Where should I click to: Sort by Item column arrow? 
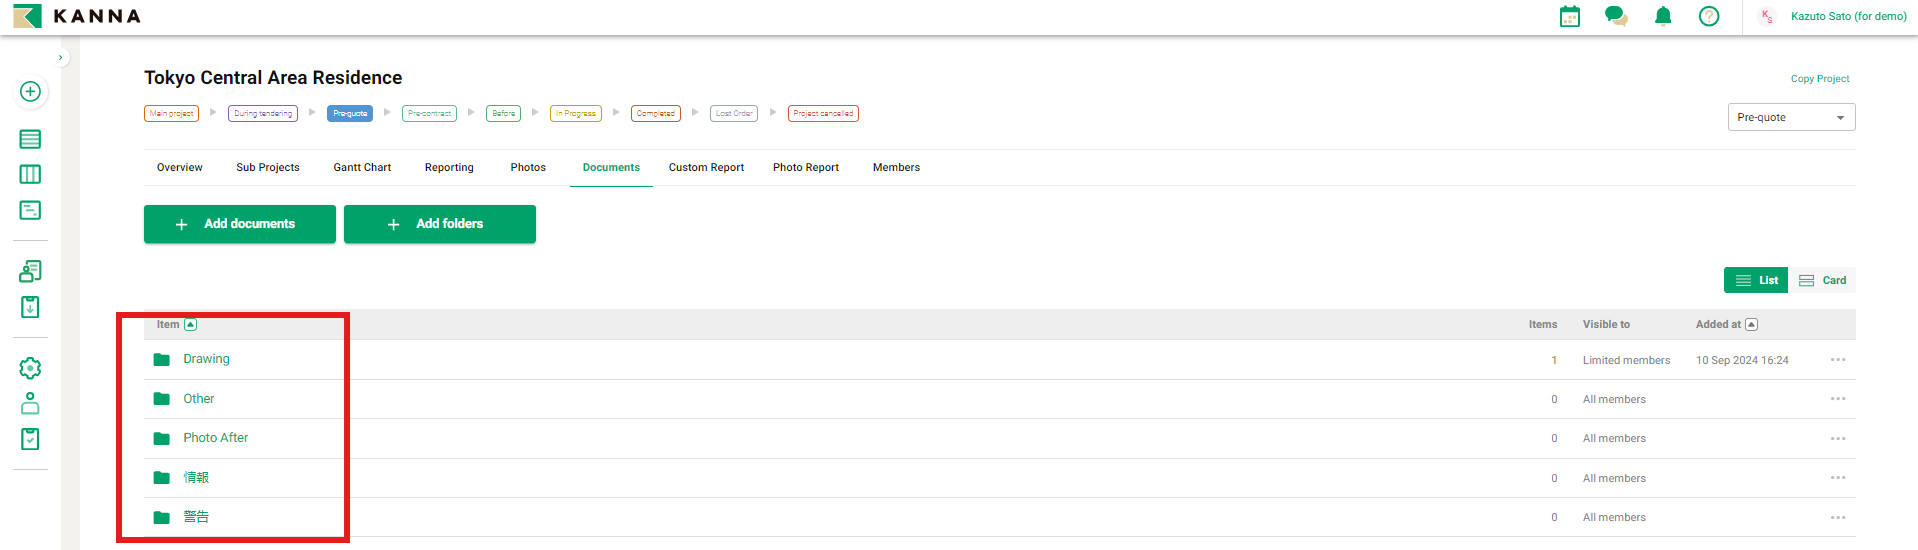coord(191,325)
